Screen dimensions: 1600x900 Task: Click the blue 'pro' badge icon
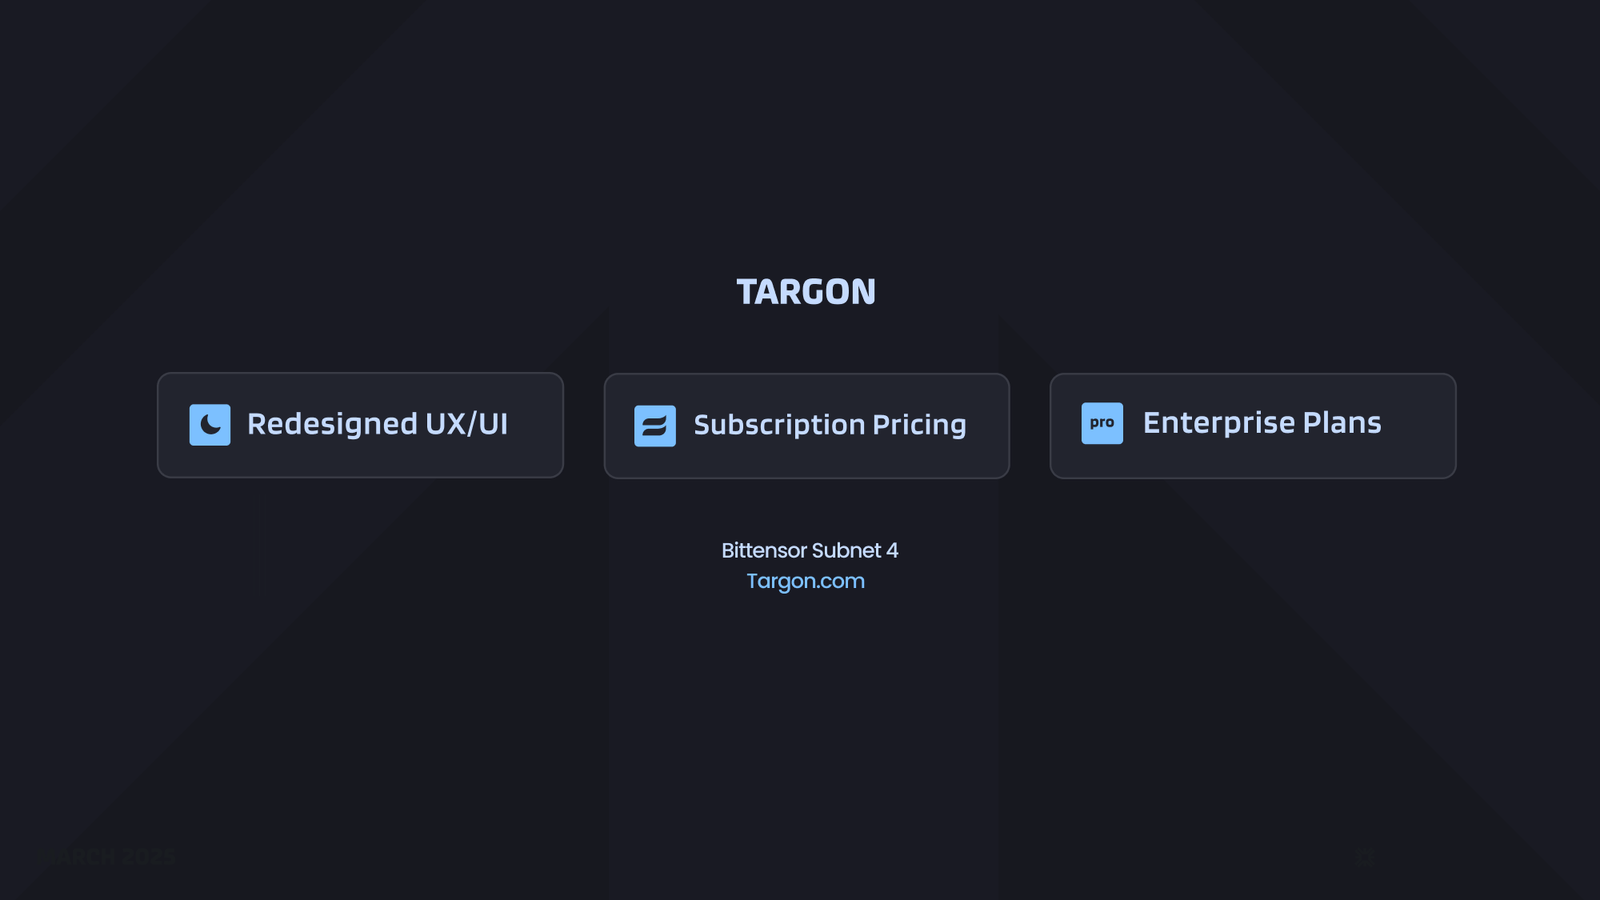(1102, 423)
